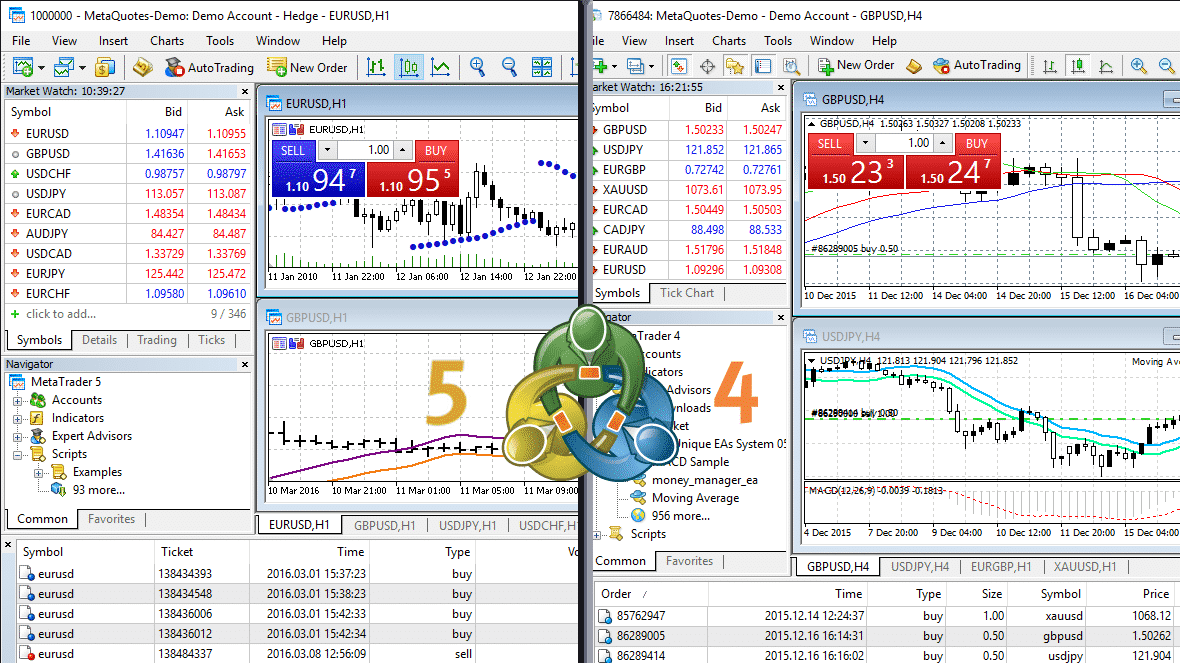
Task: Open dropdown arrow beside MetaTrader 5 new chart
Action: click(41, 68)
